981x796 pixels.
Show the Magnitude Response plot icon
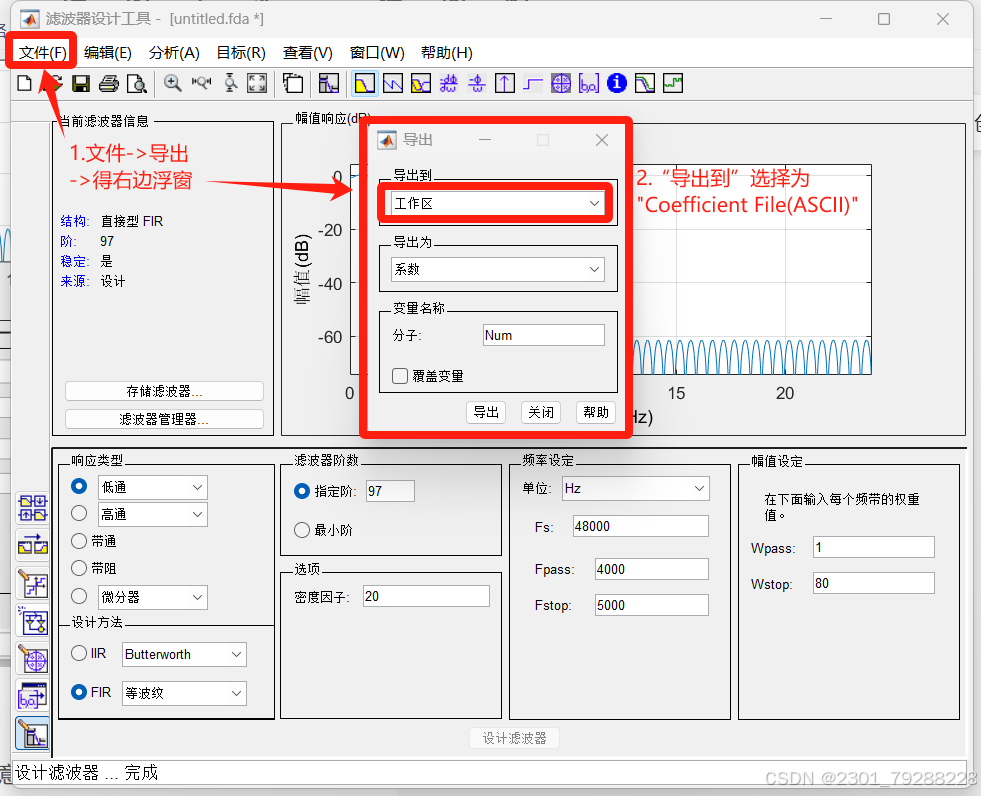pos(365,83)
